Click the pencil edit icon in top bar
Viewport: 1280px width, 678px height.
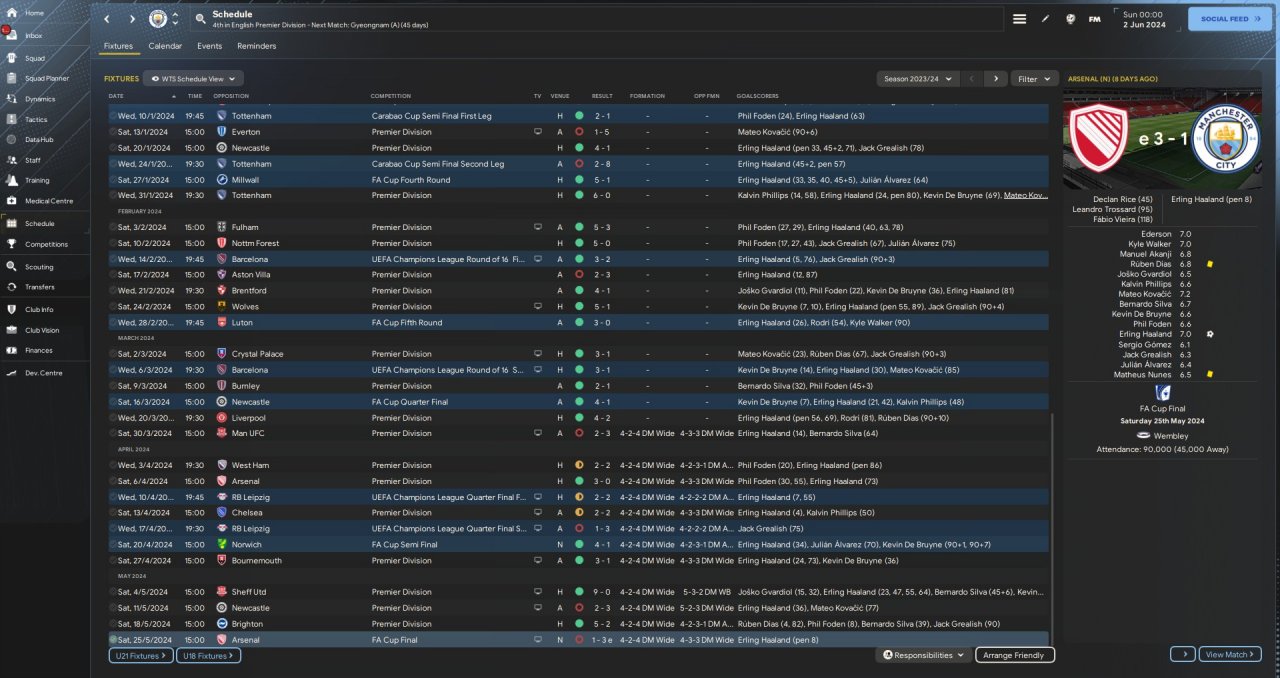(x=1046, y=19)
